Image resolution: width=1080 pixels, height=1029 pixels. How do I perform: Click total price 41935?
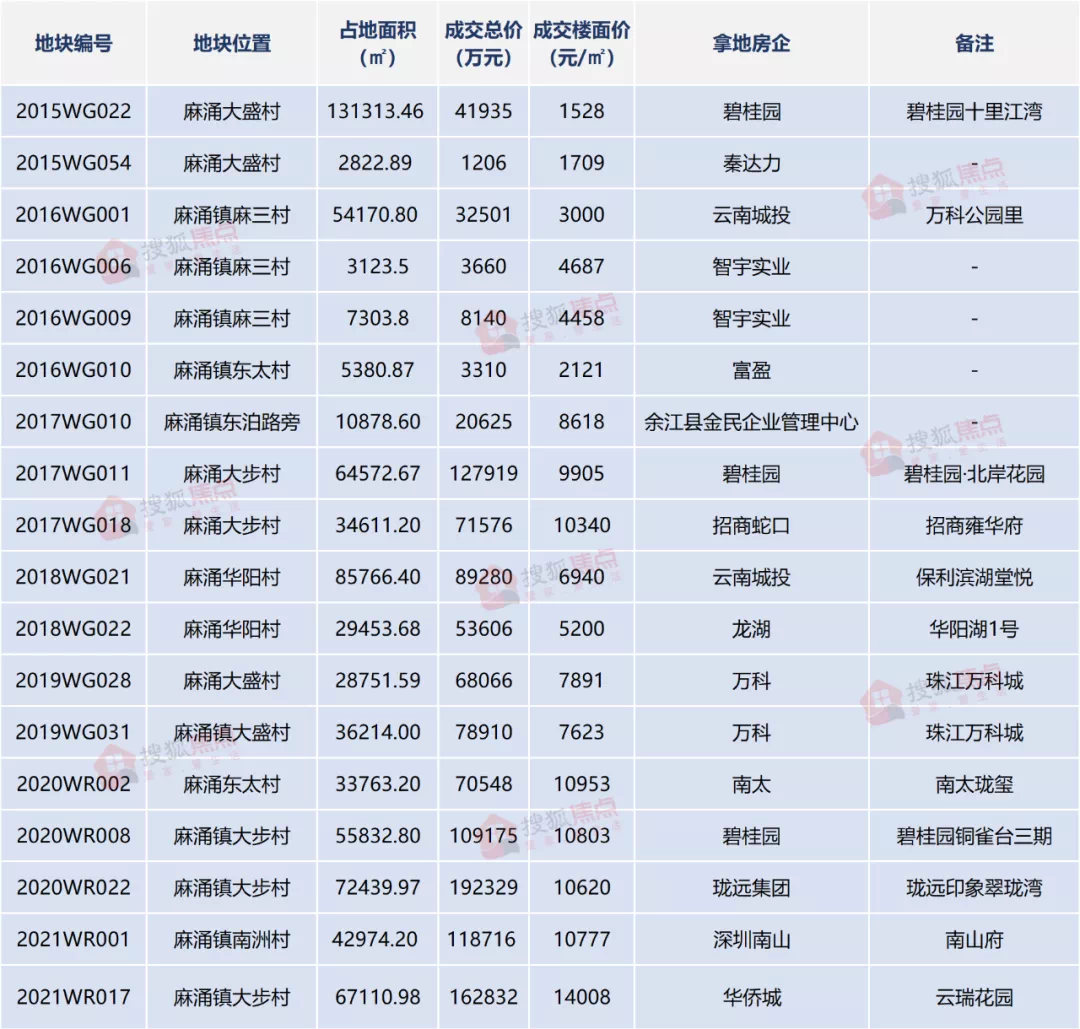pyautogui.click(x=484, y=112)
